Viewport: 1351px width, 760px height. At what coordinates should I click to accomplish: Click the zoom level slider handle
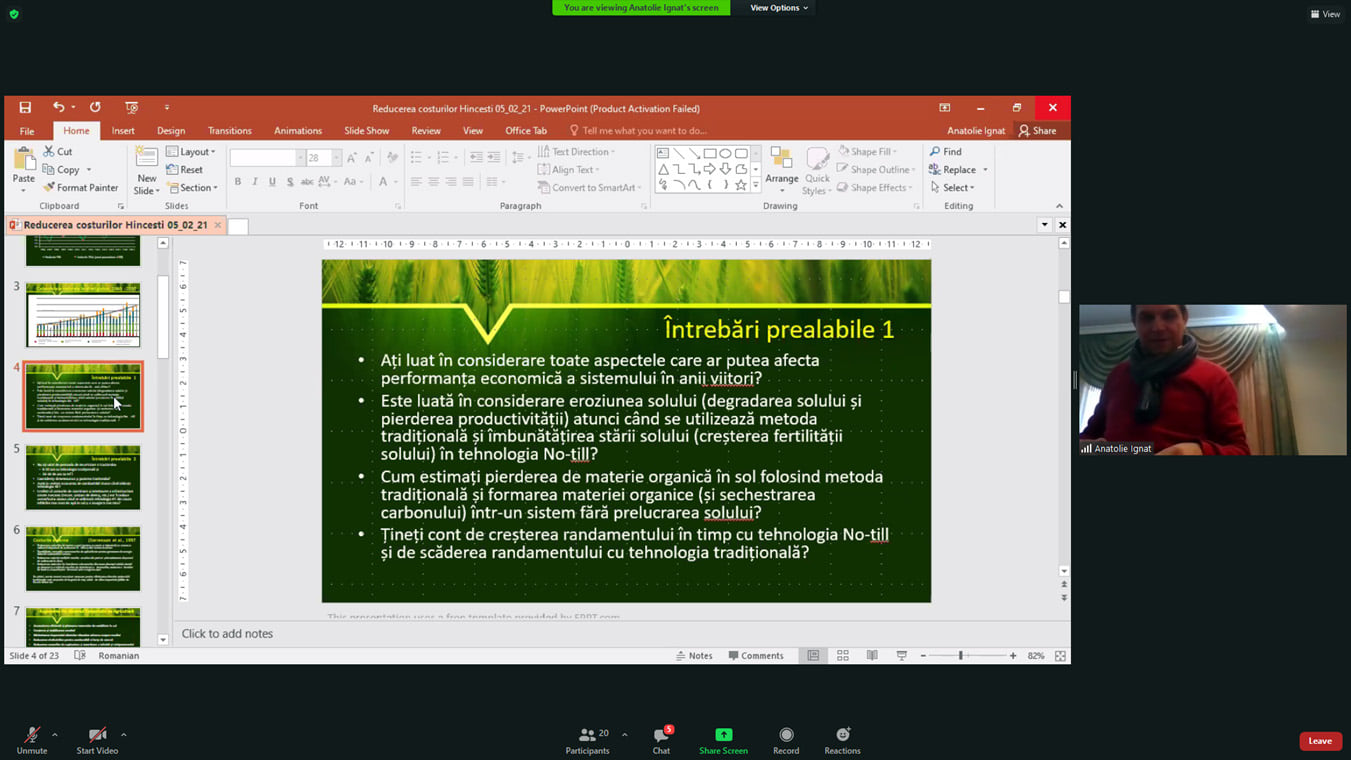coord(961,656)
